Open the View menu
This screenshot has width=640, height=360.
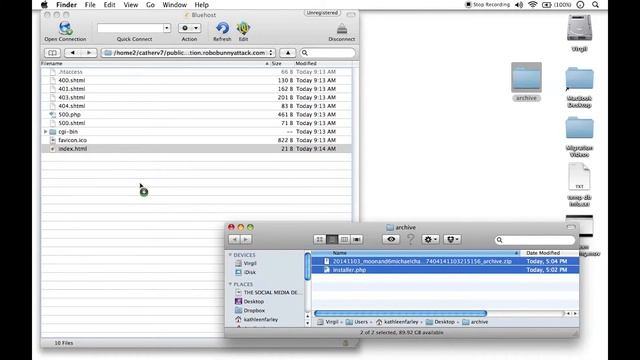[131, 5]
